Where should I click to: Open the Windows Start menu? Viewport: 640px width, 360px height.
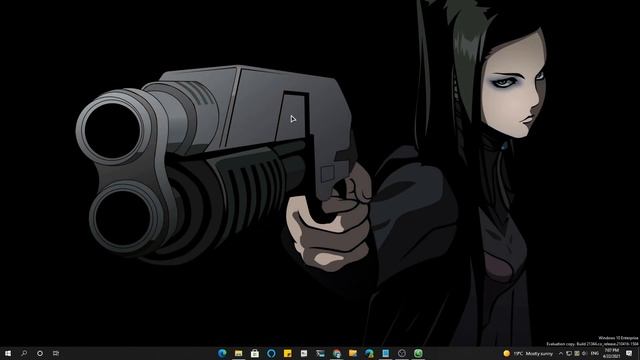point(8,353)
